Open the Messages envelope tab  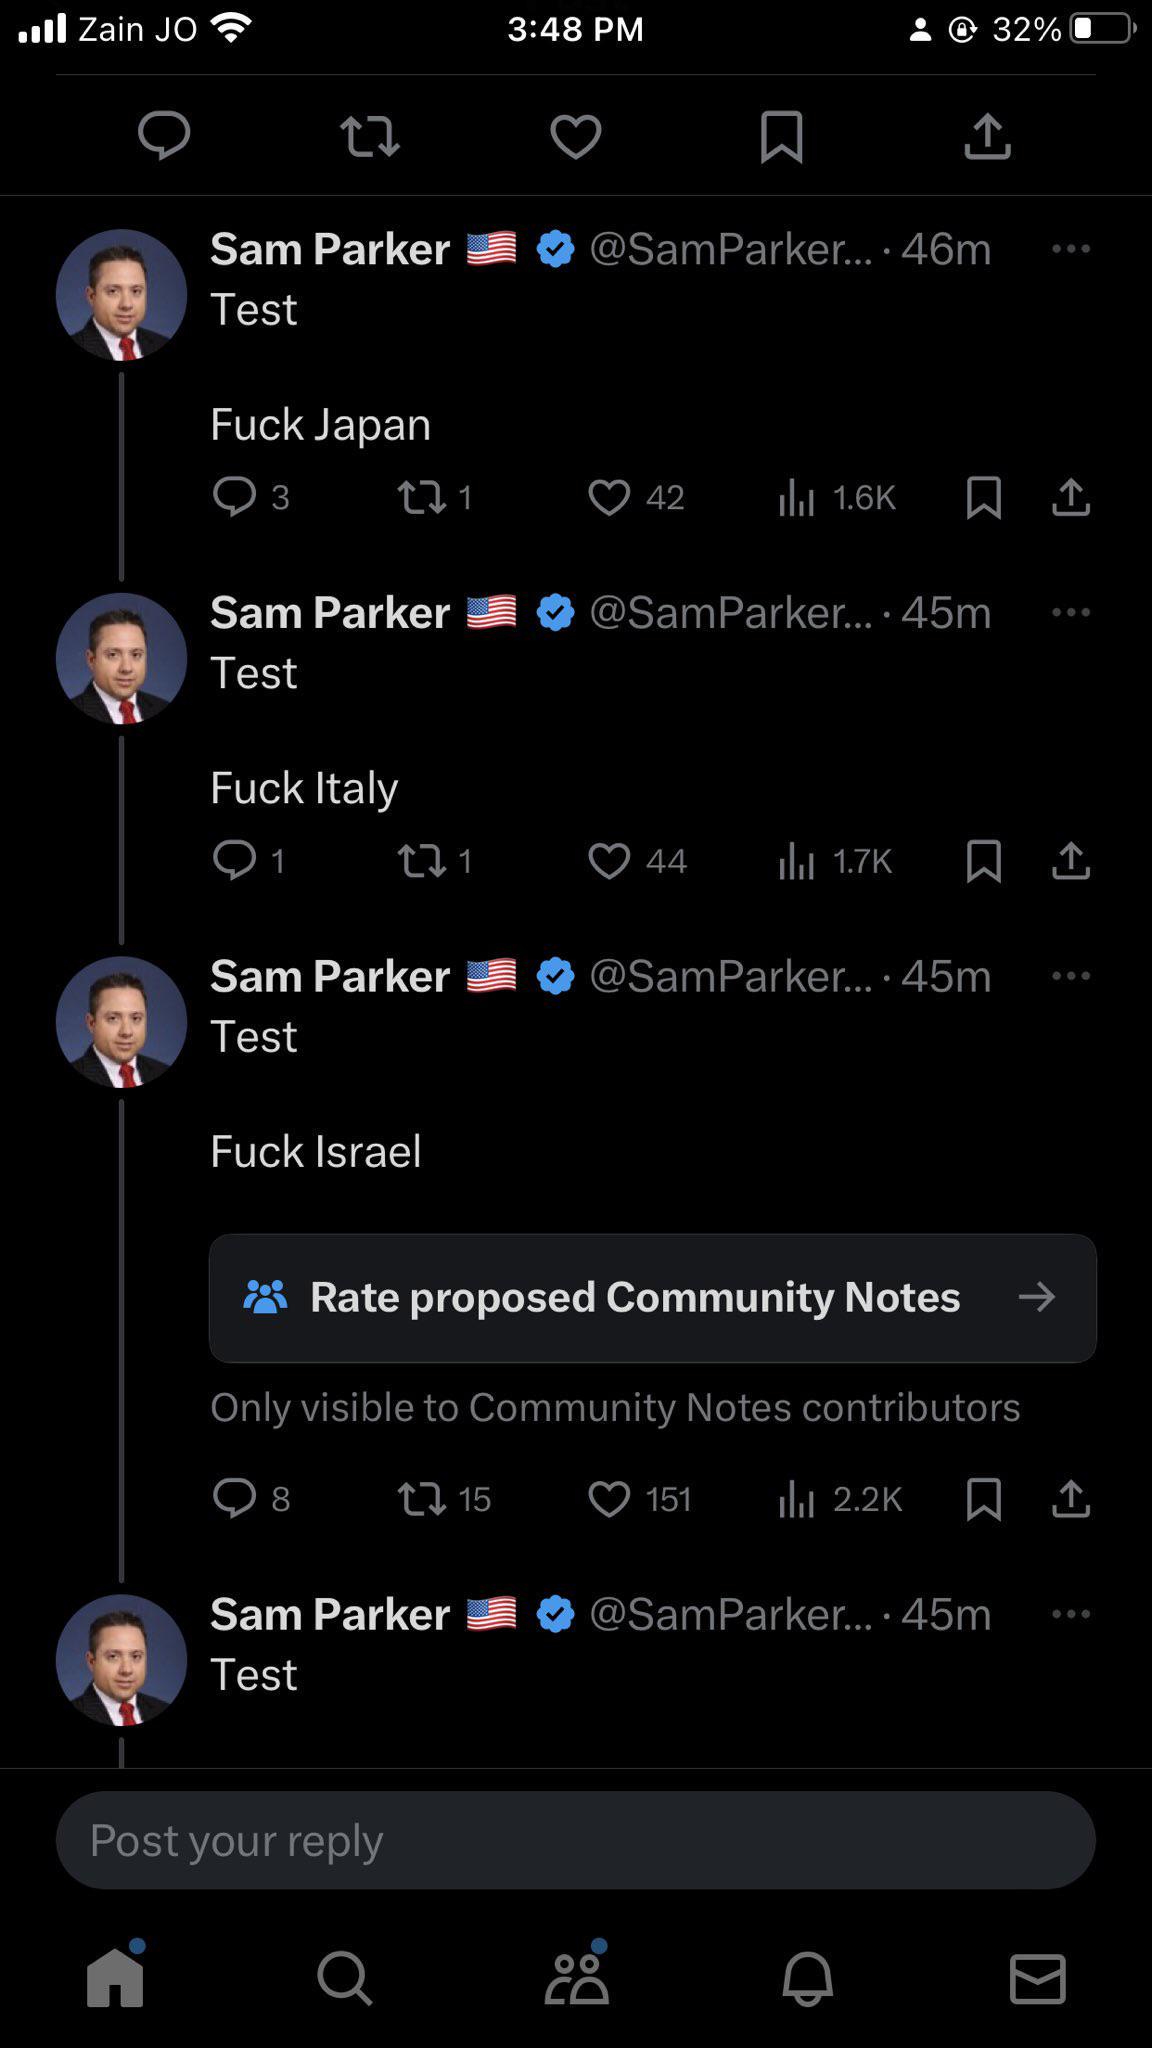click(x=1037, y=1978)
